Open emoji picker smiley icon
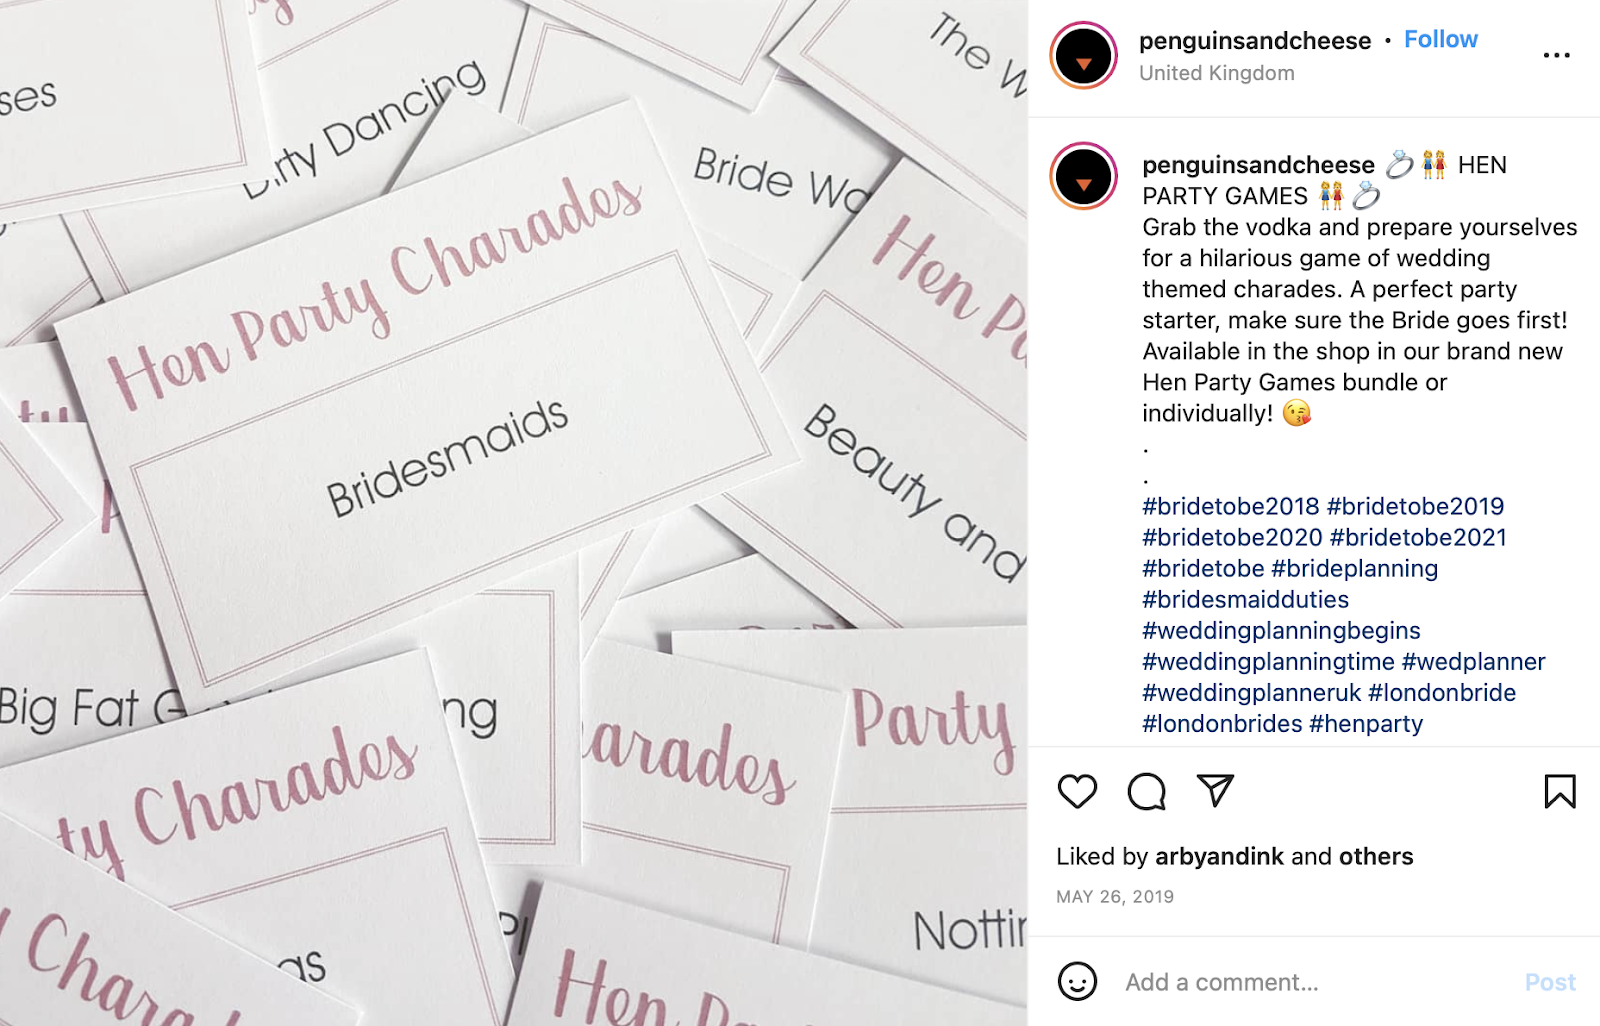 (1077, 982)
